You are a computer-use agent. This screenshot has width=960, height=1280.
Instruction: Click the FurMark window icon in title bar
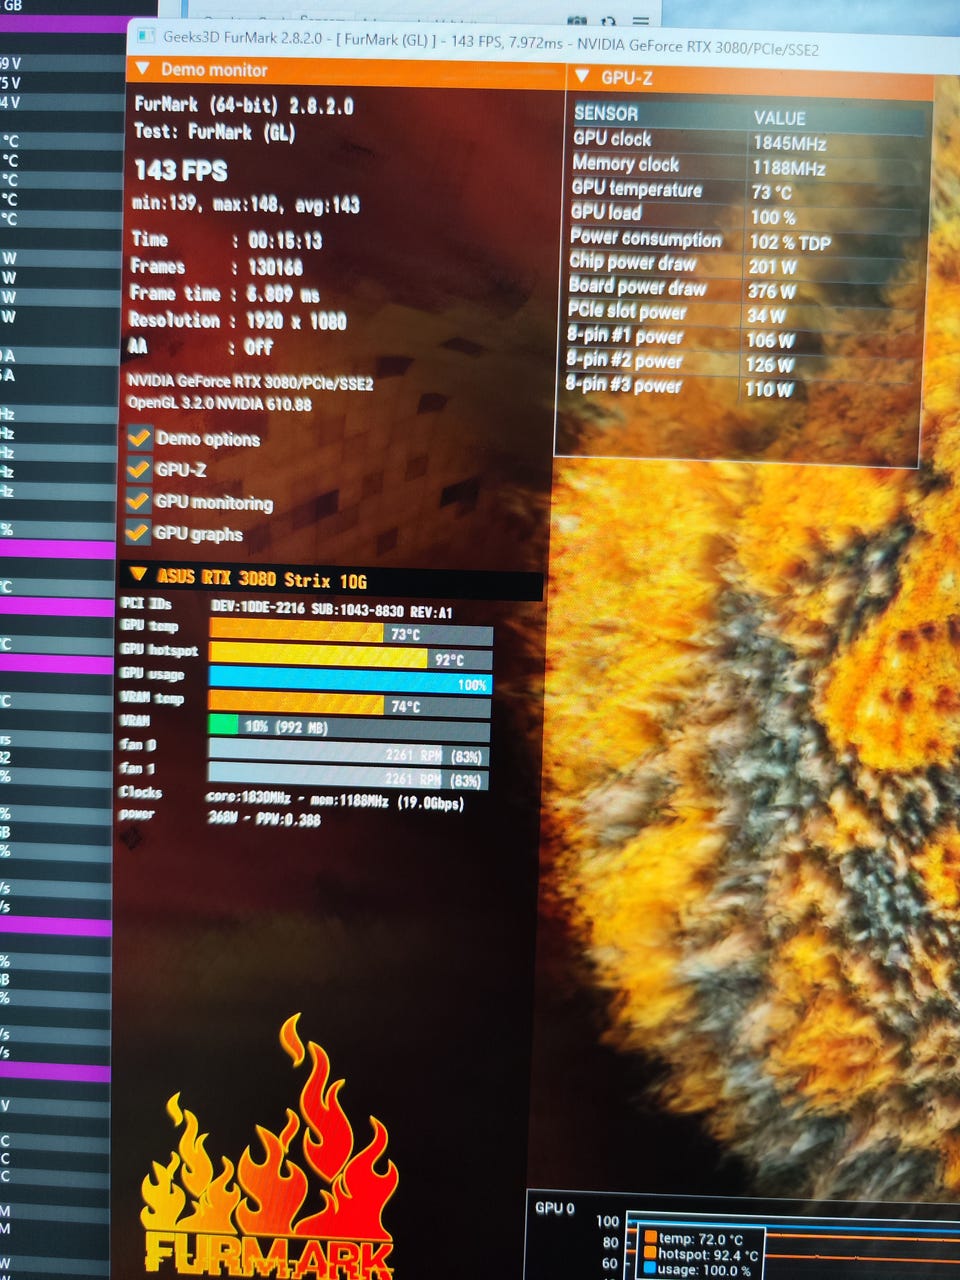146,38
